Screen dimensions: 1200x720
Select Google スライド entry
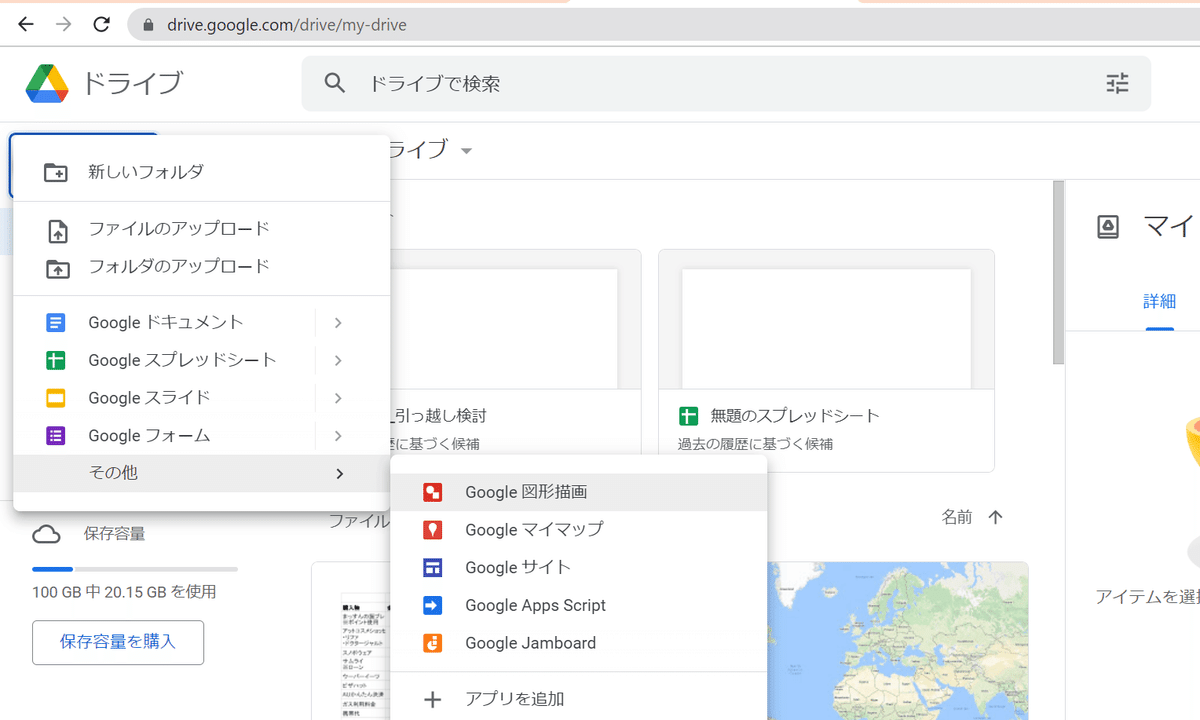(x=201, y=398)
